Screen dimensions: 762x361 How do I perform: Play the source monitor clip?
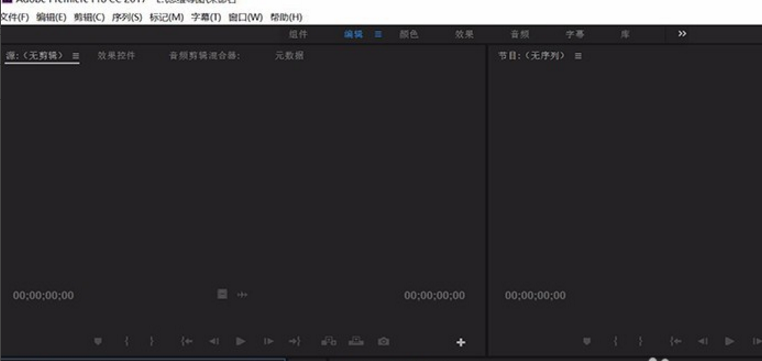coord(241,341)
